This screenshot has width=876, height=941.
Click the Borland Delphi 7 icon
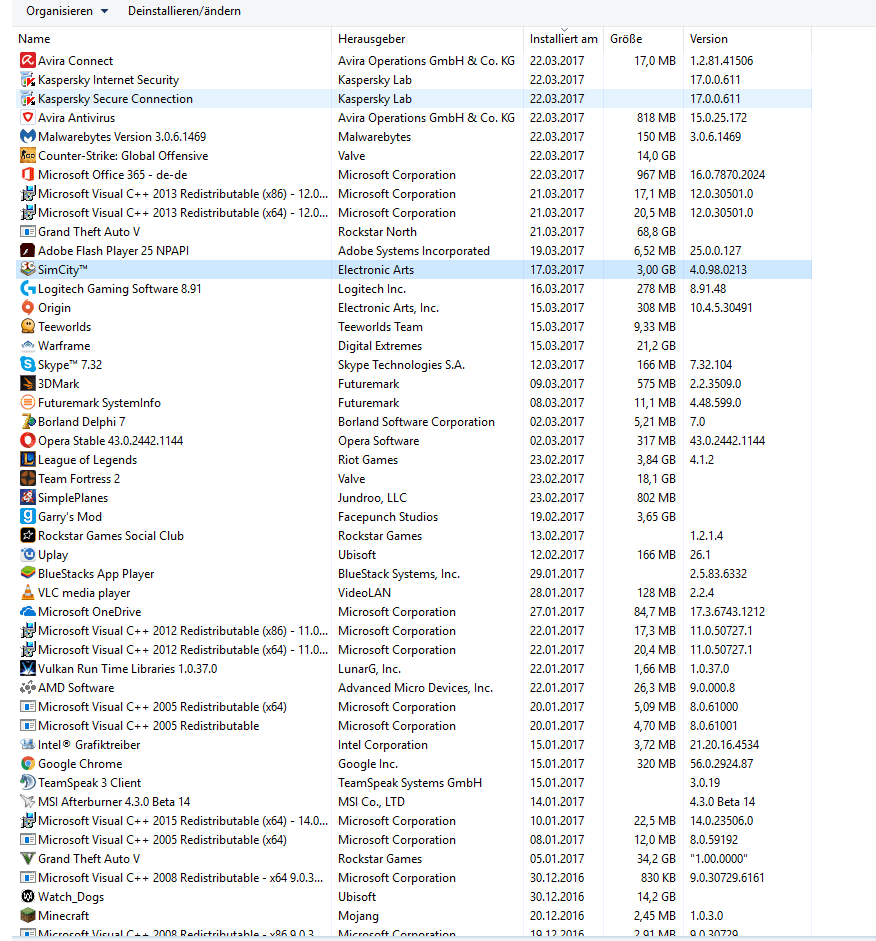[28, 422]
